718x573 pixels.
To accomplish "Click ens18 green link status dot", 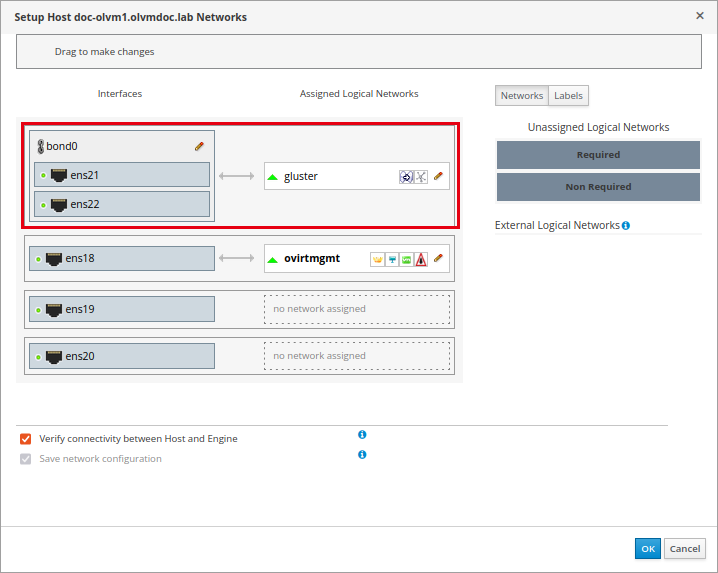I will point(38,259).
